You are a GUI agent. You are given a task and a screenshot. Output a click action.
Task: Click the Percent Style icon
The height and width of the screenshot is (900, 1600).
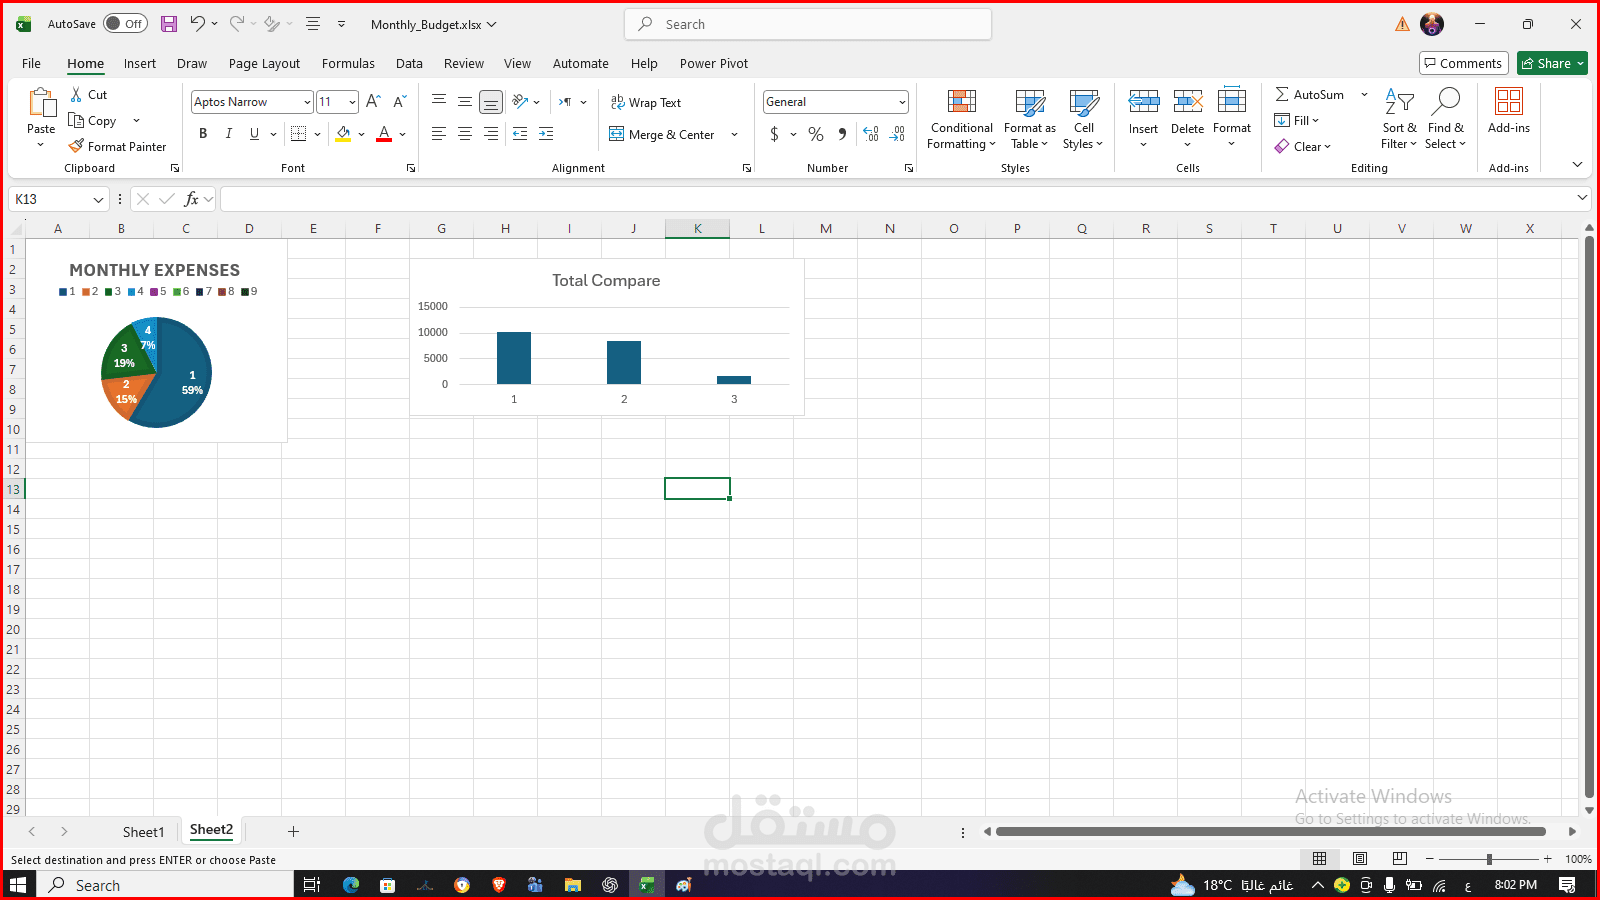pos(816,133)
